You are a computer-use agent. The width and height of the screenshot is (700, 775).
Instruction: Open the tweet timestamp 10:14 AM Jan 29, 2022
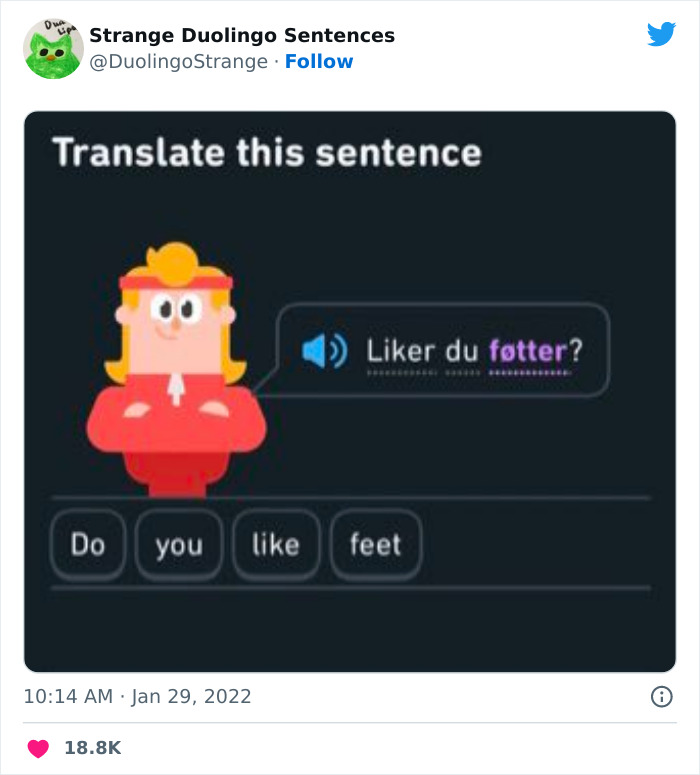coord(138,696)
